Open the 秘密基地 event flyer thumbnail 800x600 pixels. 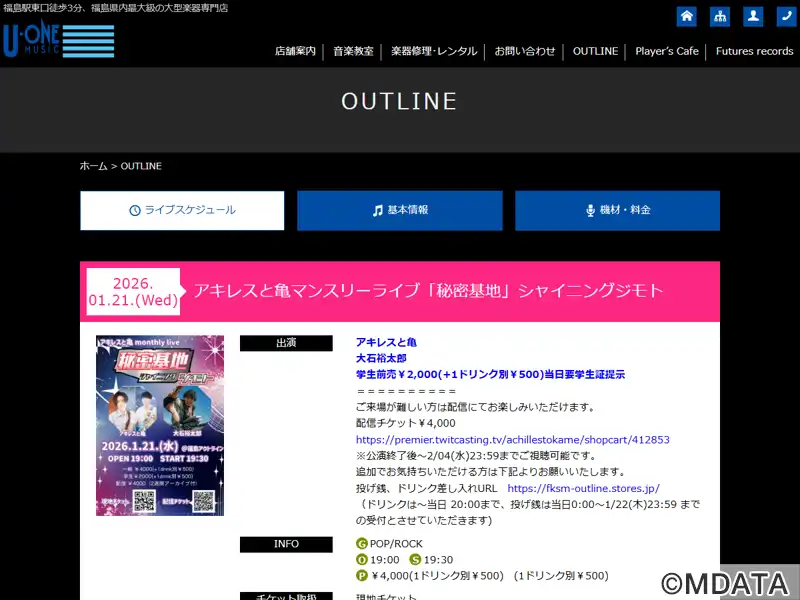pos(160,426)
